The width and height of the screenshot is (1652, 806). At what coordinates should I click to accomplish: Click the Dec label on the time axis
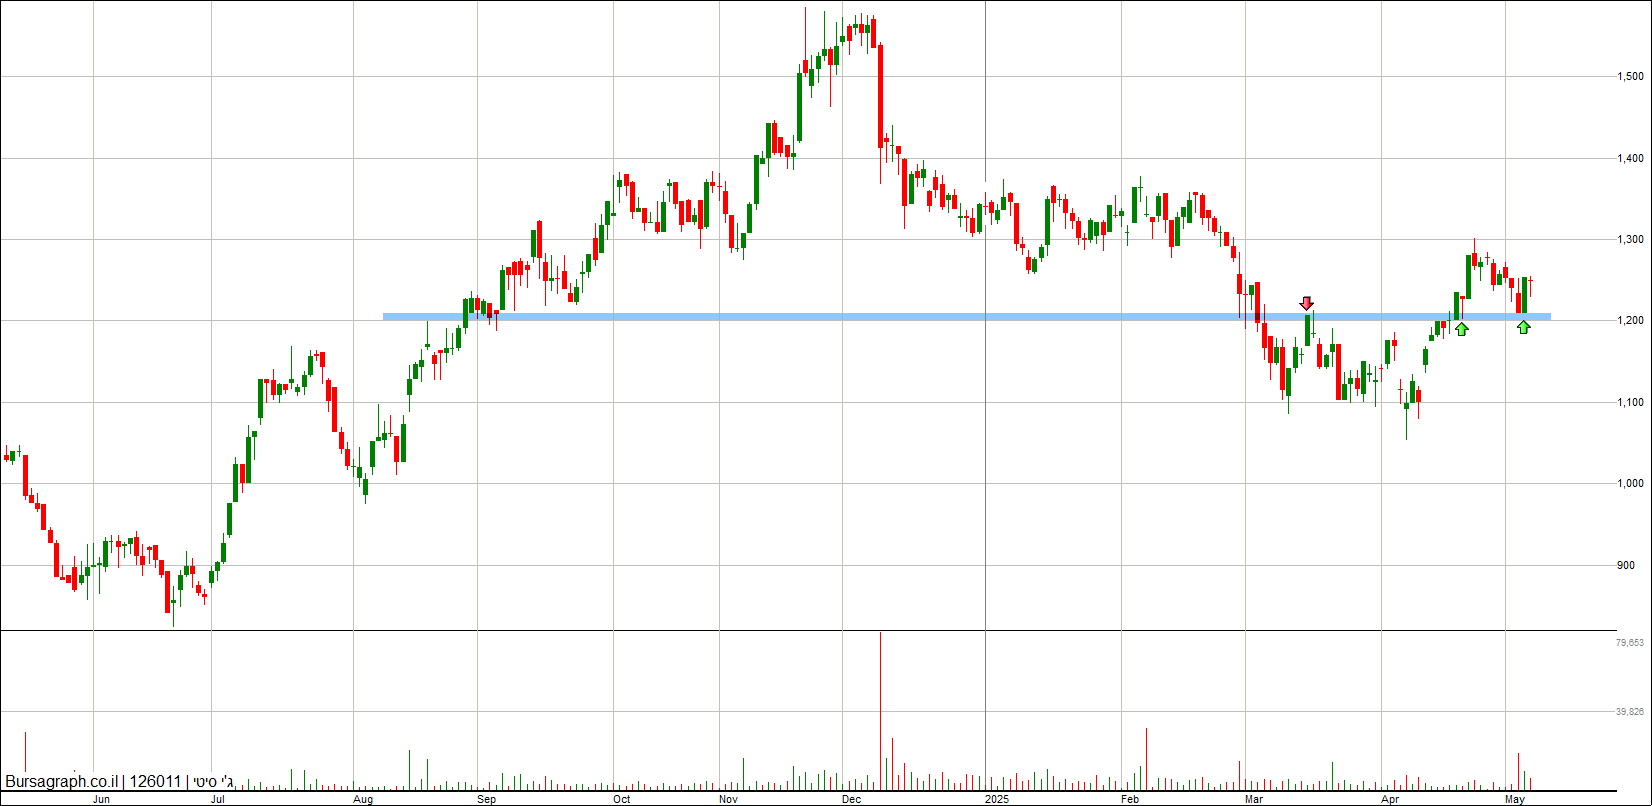(x=851, y=800)
